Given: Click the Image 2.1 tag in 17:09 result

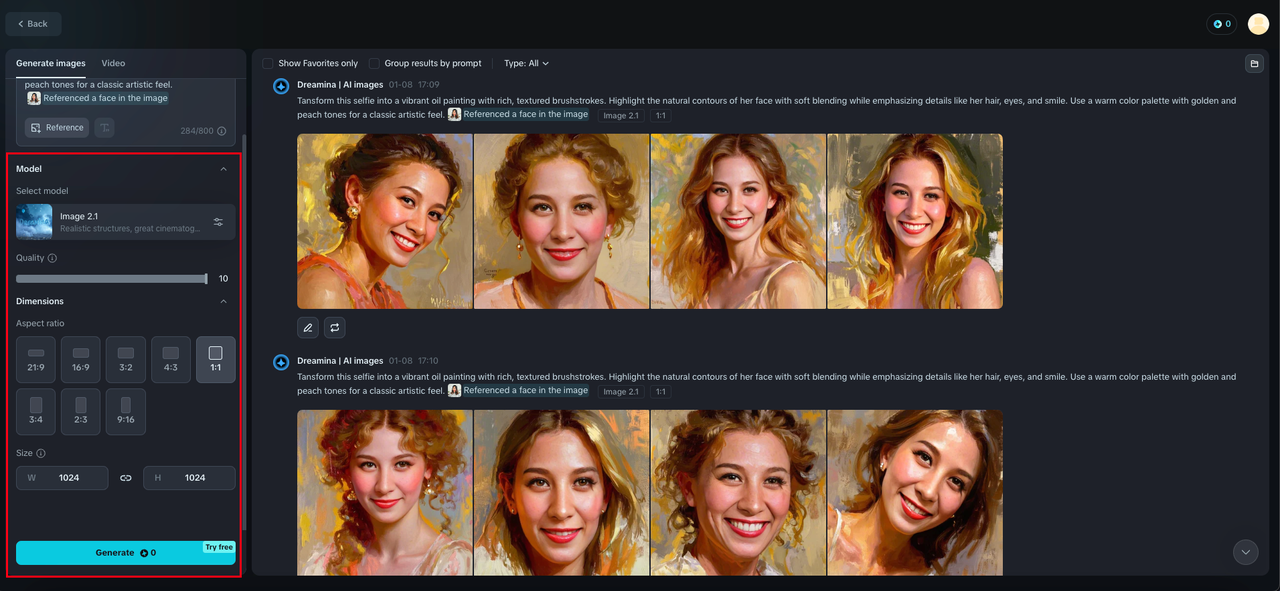Looking at the screenshot, I should pyautogui.click(x=621, y=115).
